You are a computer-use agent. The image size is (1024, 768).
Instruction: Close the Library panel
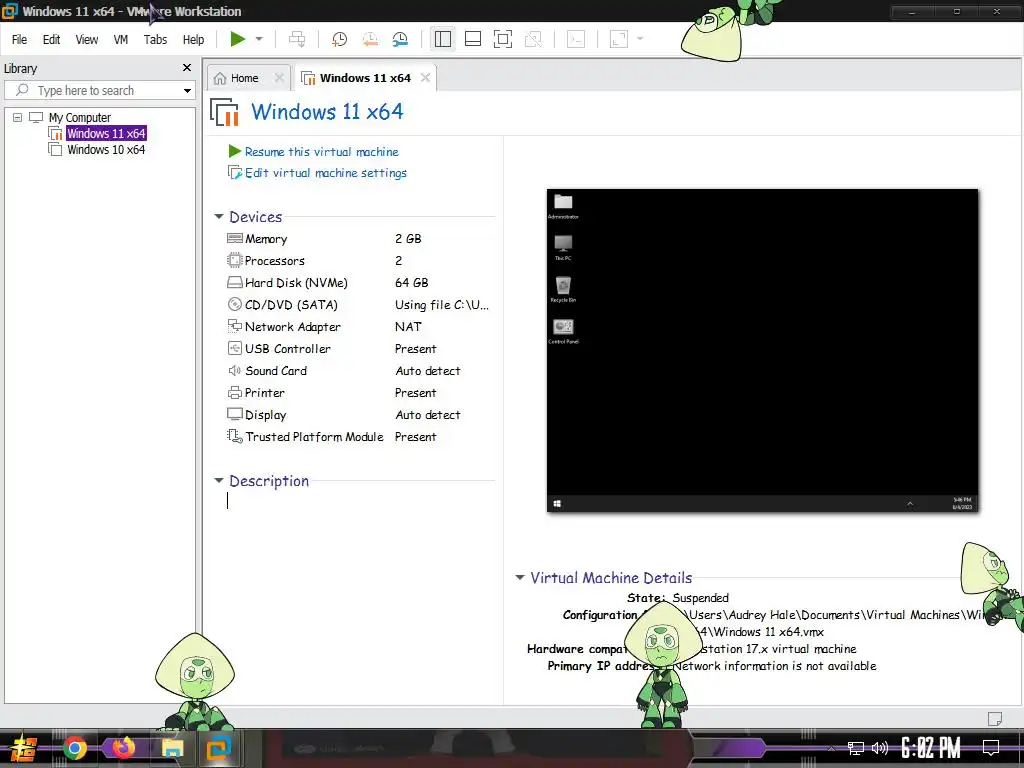(x=187, y=68)
